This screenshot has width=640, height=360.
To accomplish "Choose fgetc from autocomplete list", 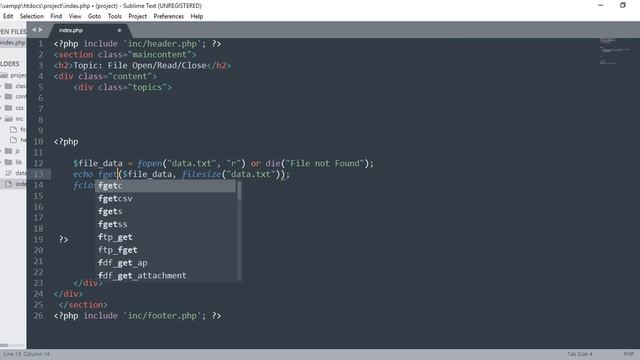I will click(x=165, y=186).
